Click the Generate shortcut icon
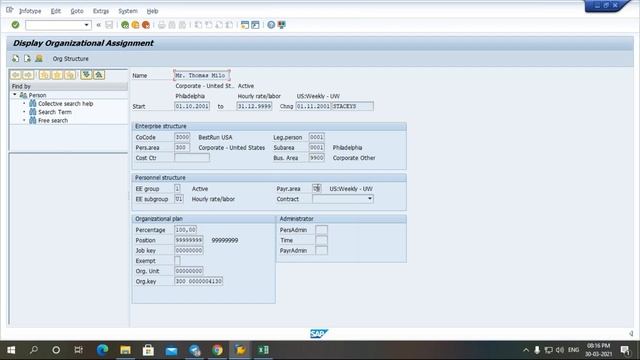This screenshot has height=360, width=640. pyautogui.click(x=255, y=25)
